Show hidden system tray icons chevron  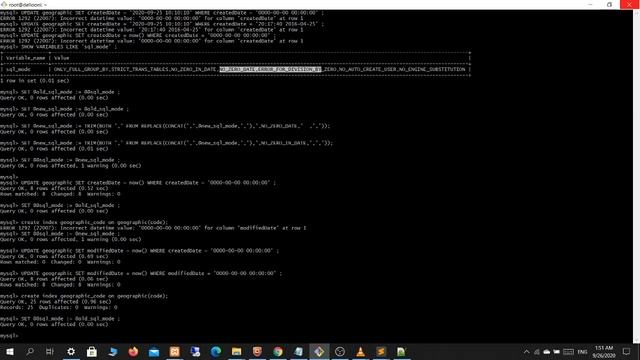(527, 352)
